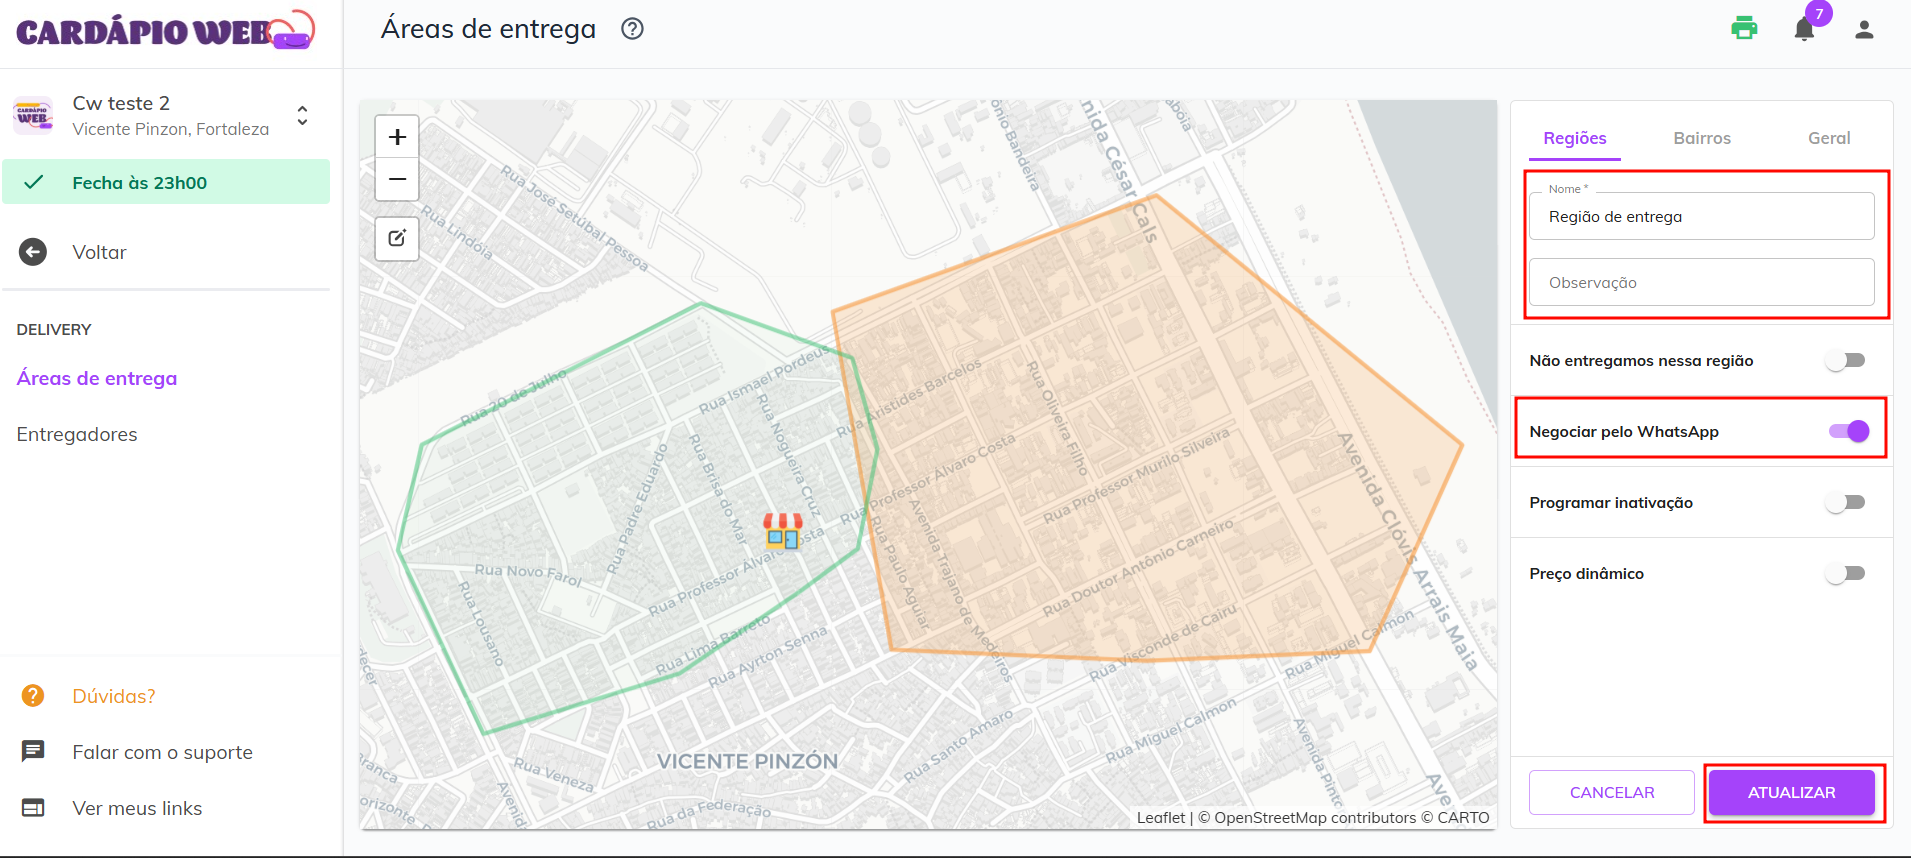The height and width of the screenshot is (858, 1911).
Task: Click the CANCELAR button
Action: (1611, 793)
